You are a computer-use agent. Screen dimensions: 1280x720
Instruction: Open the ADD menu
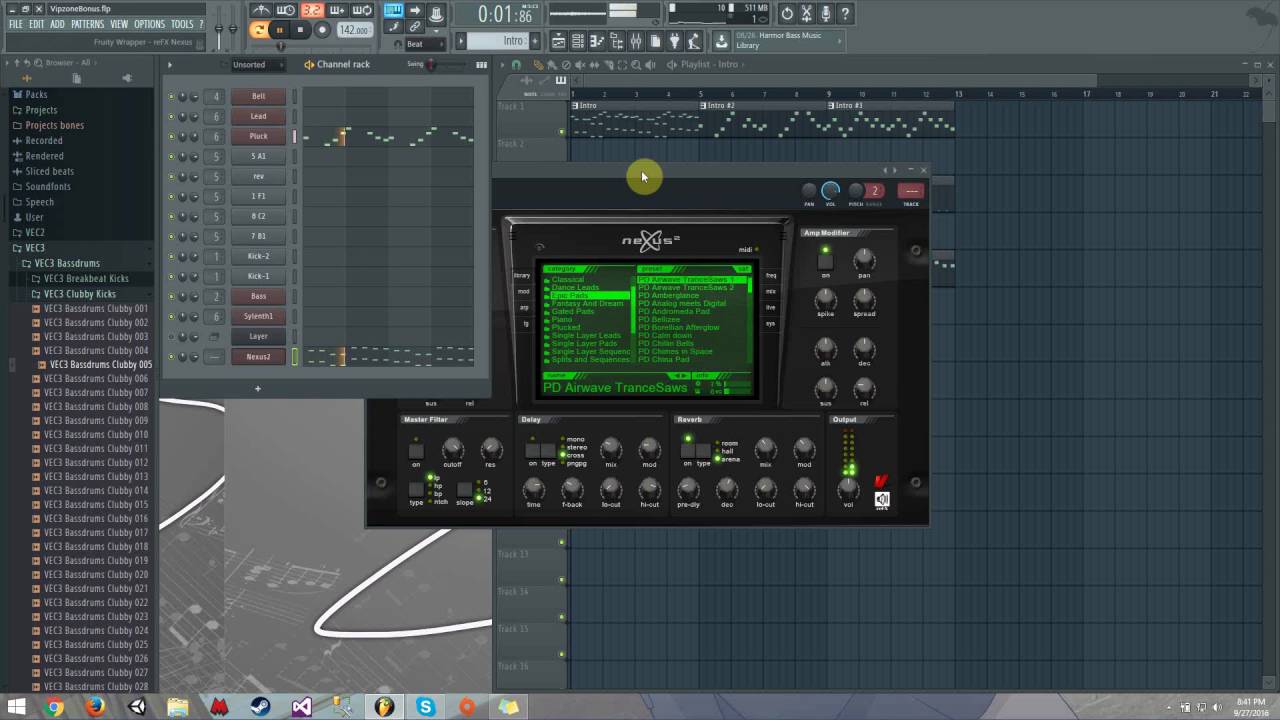coord(58,24)
